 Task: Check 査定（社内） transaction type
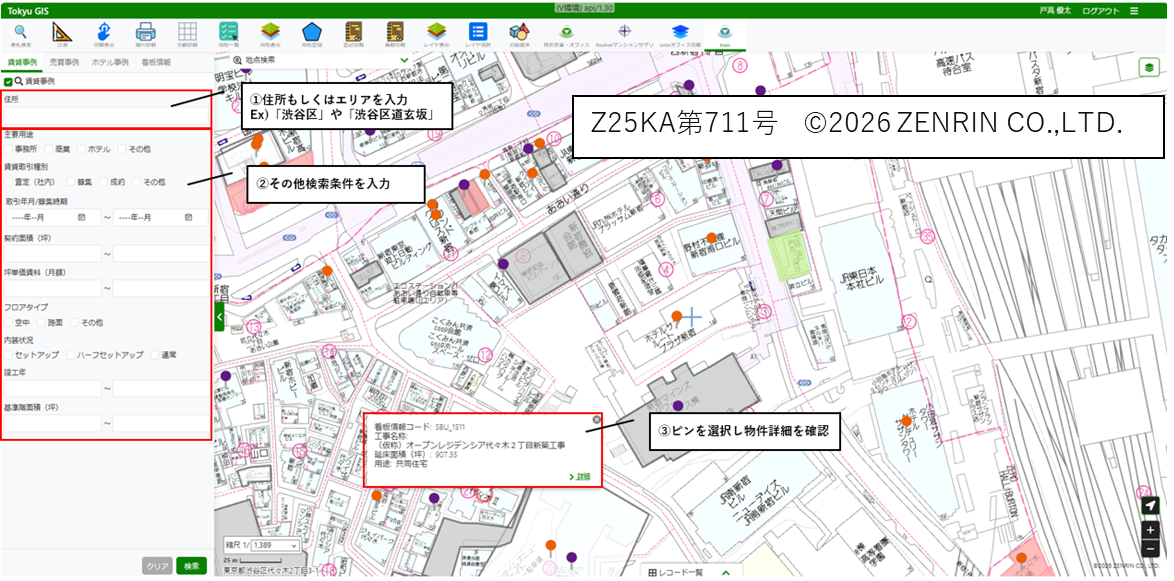tap(7, 182)
